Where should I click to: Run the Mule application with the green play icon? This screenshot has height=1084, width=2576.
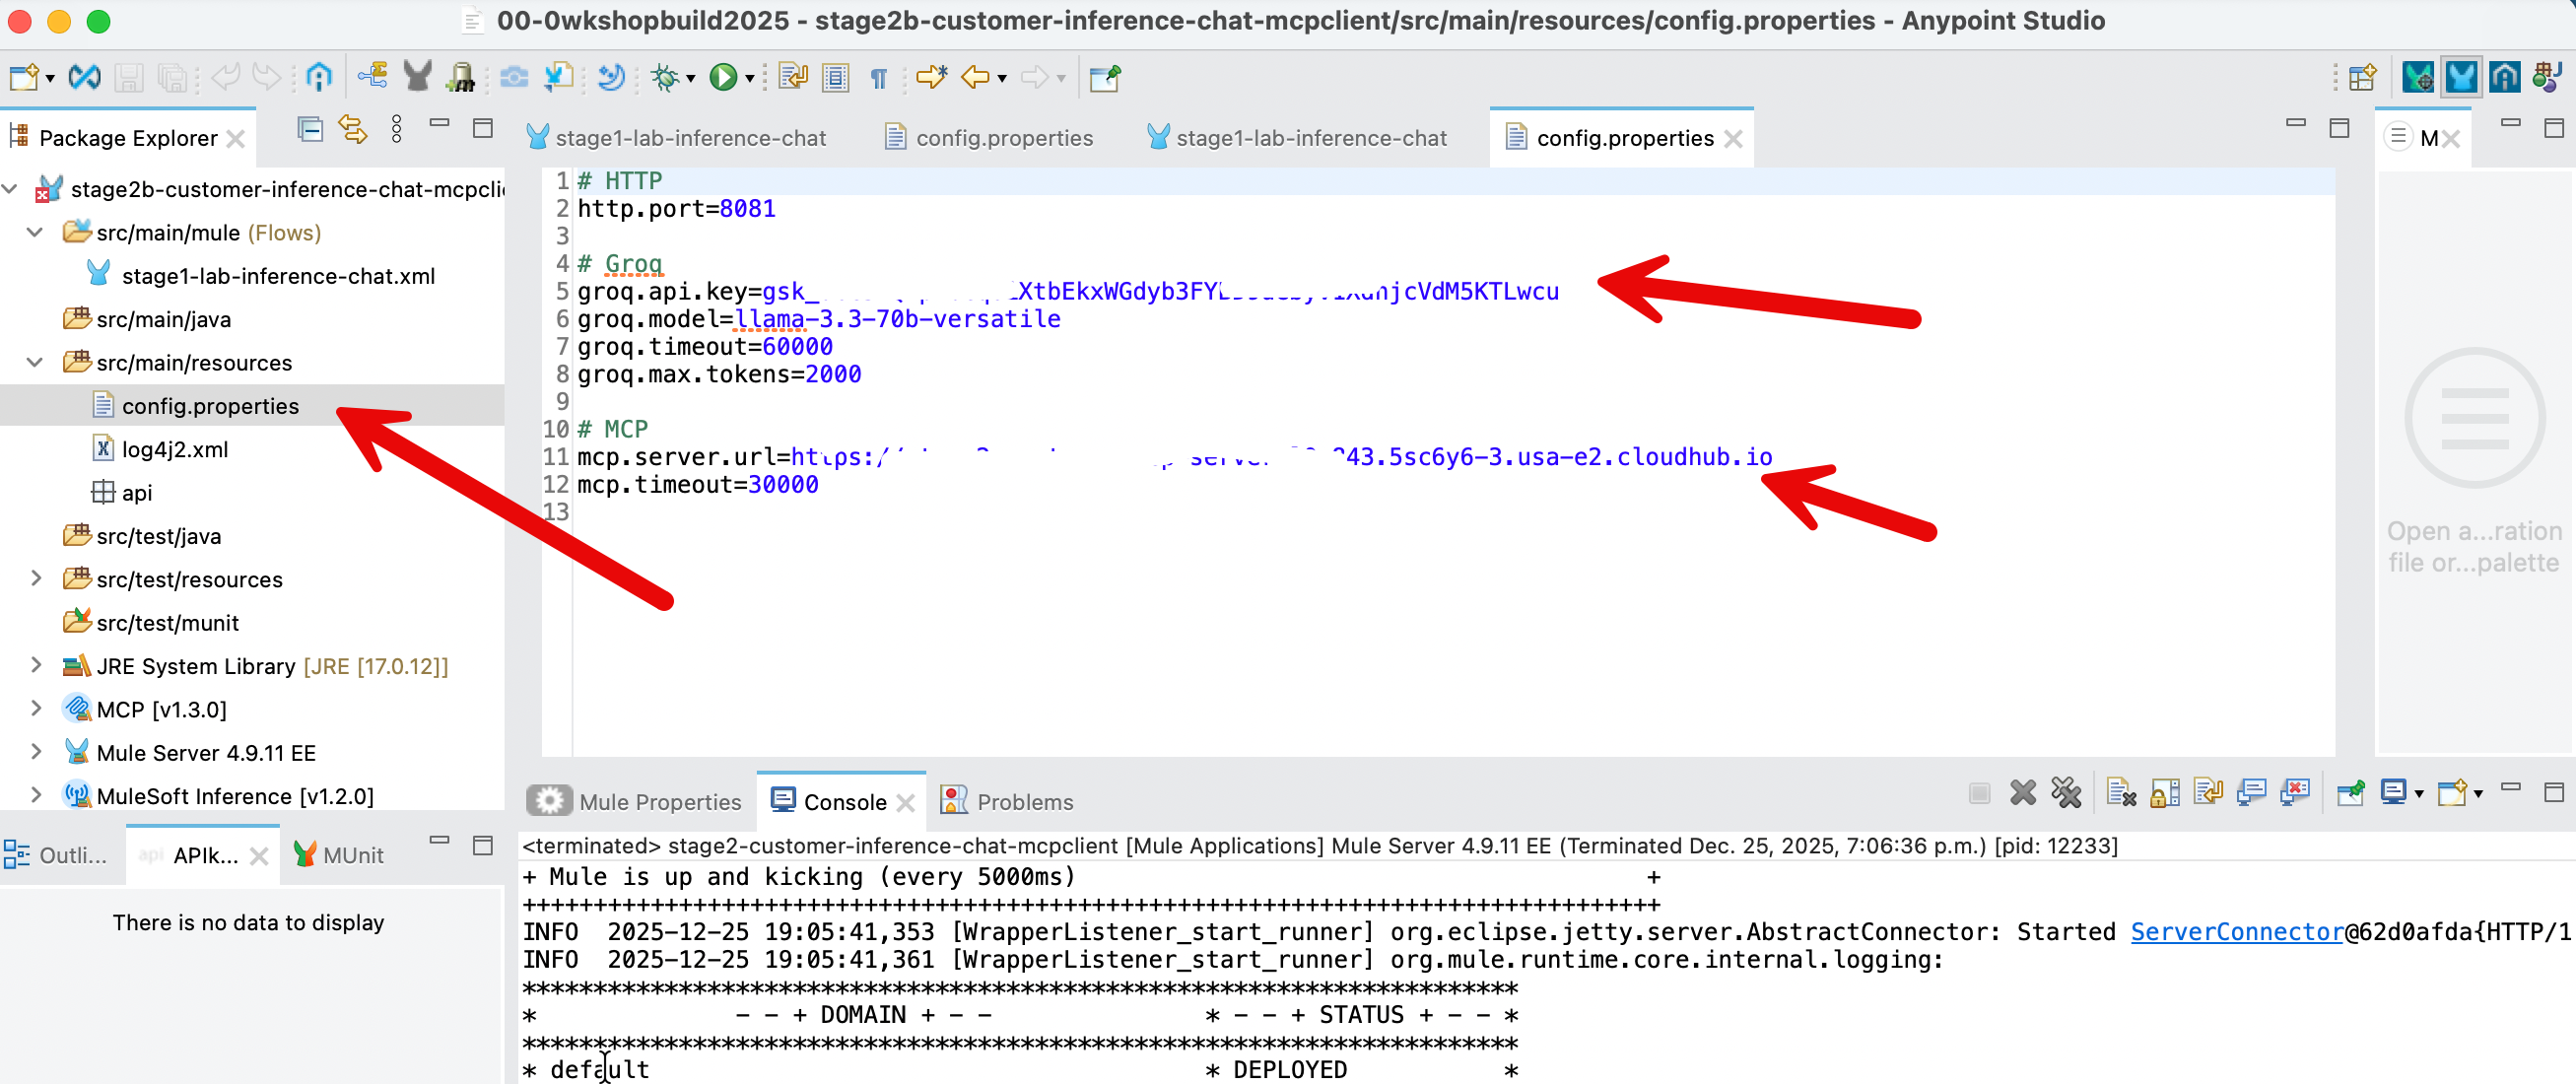[x=724, y=77]
